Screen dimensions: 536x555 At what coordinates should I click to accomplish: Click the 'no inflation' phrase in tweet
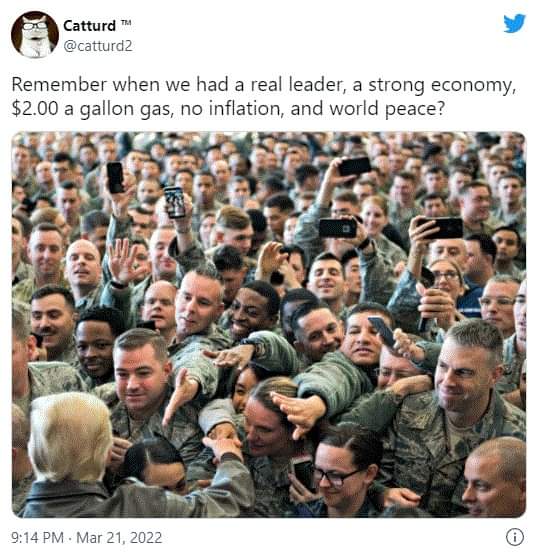coord(232,109)
